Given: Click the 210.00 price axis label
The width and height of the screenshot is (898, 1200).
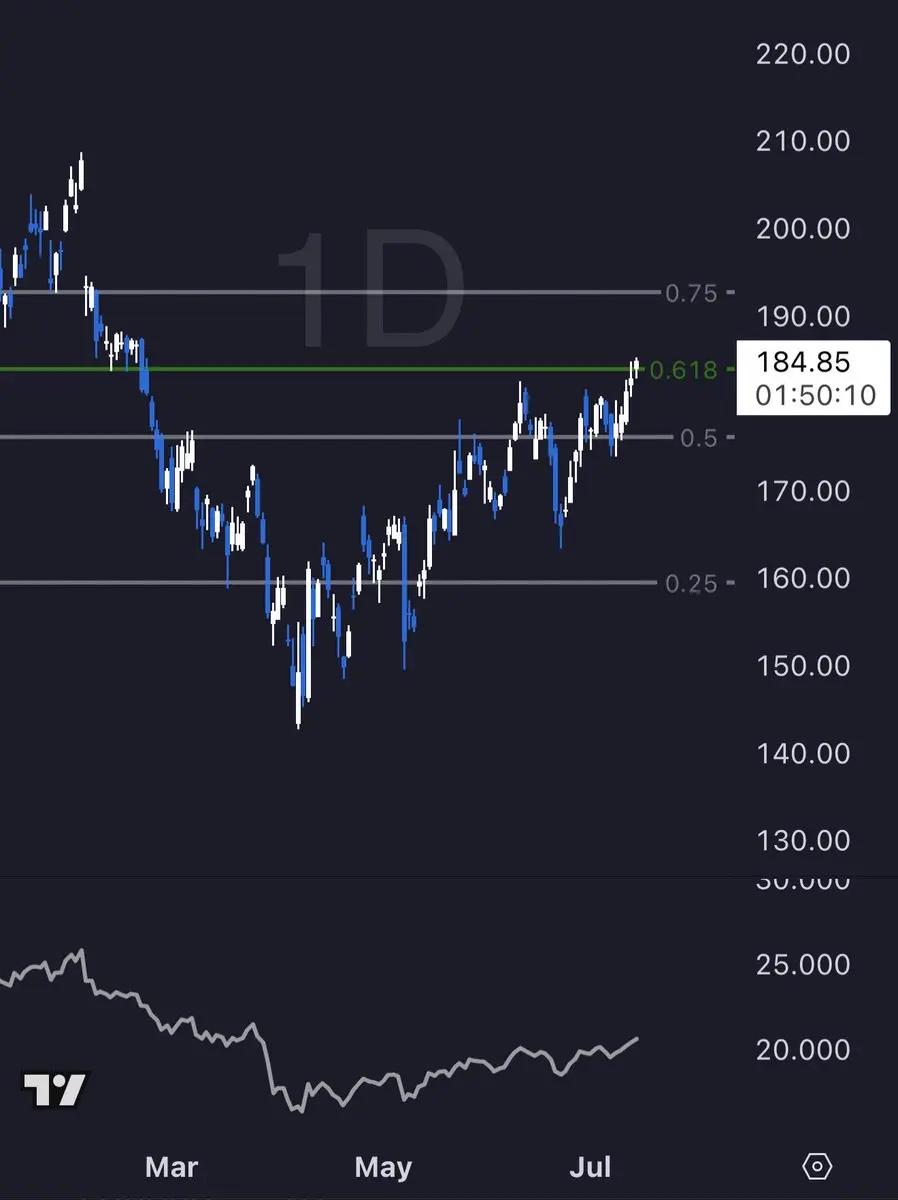Looking at the screenshot, I should (804, 140).
